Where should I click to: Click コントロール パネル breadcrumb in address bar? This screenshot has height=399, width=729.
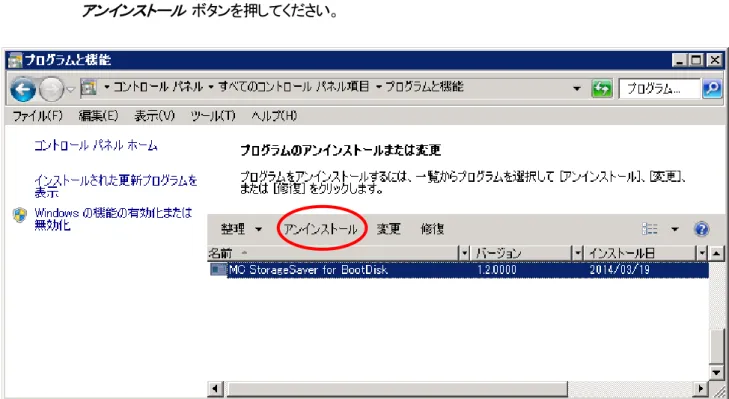click(158, 86)
